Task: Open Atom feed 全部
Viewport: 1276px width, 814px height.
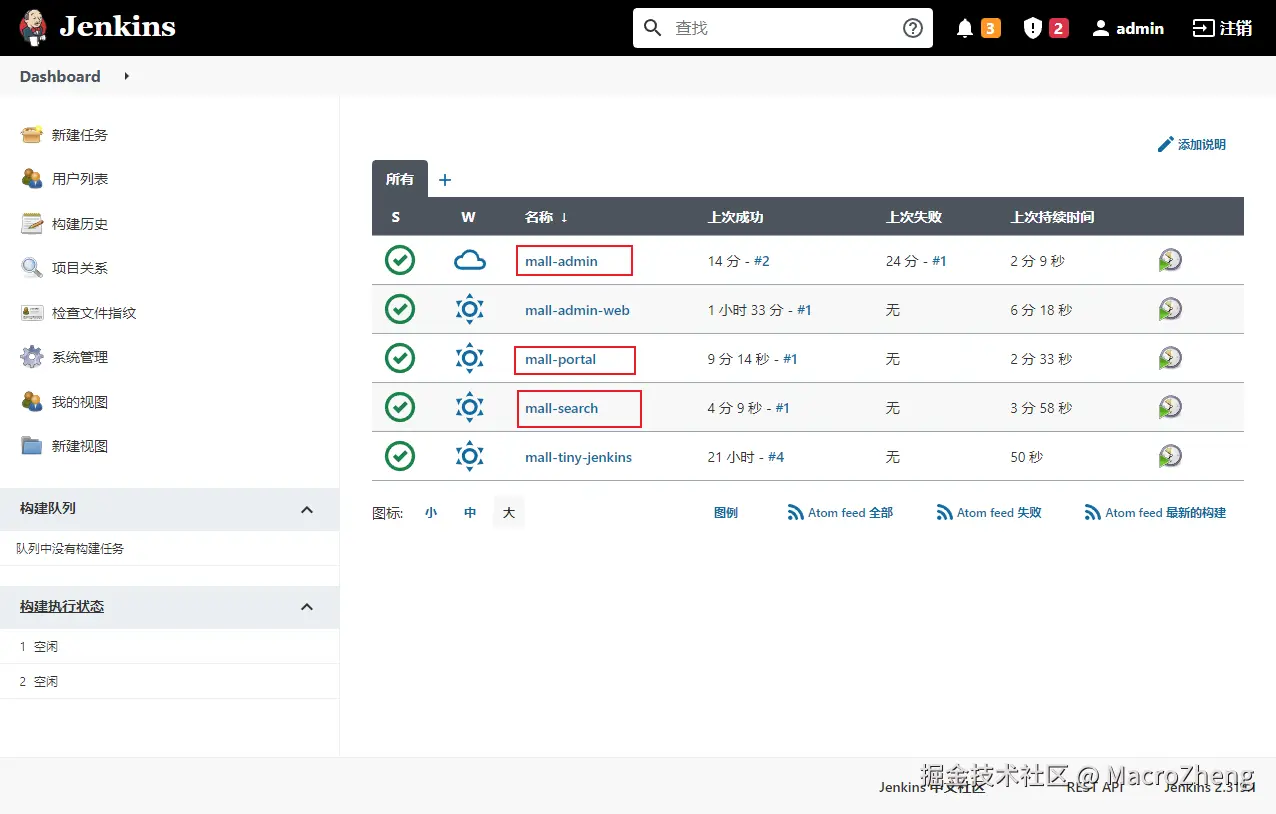Action: [x=840, y=512]
